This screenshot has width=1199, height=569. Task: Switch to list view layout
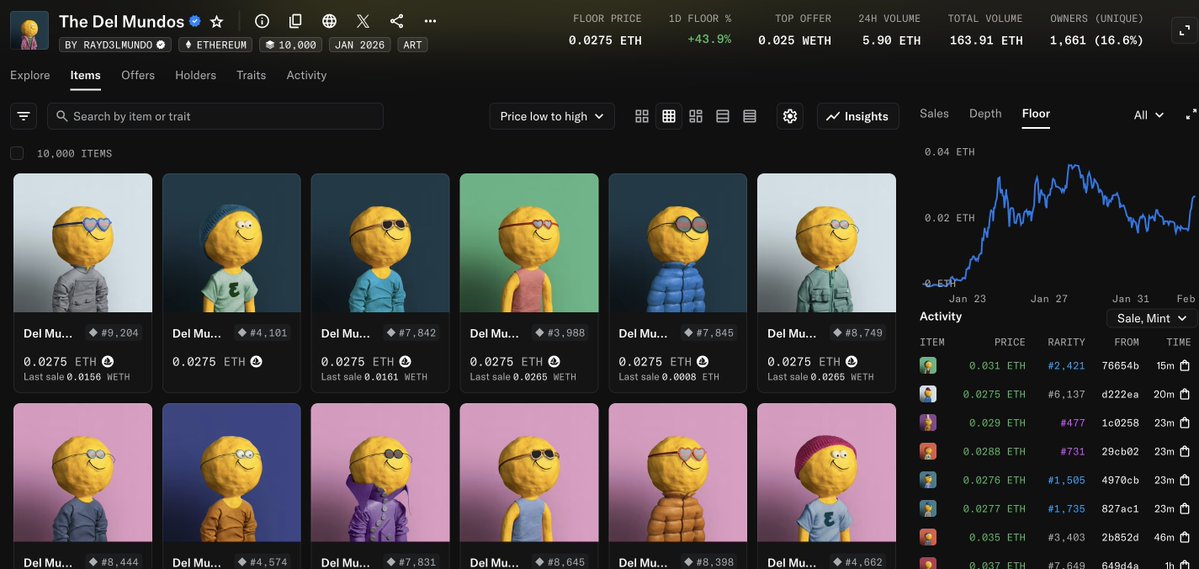[722, 116]
